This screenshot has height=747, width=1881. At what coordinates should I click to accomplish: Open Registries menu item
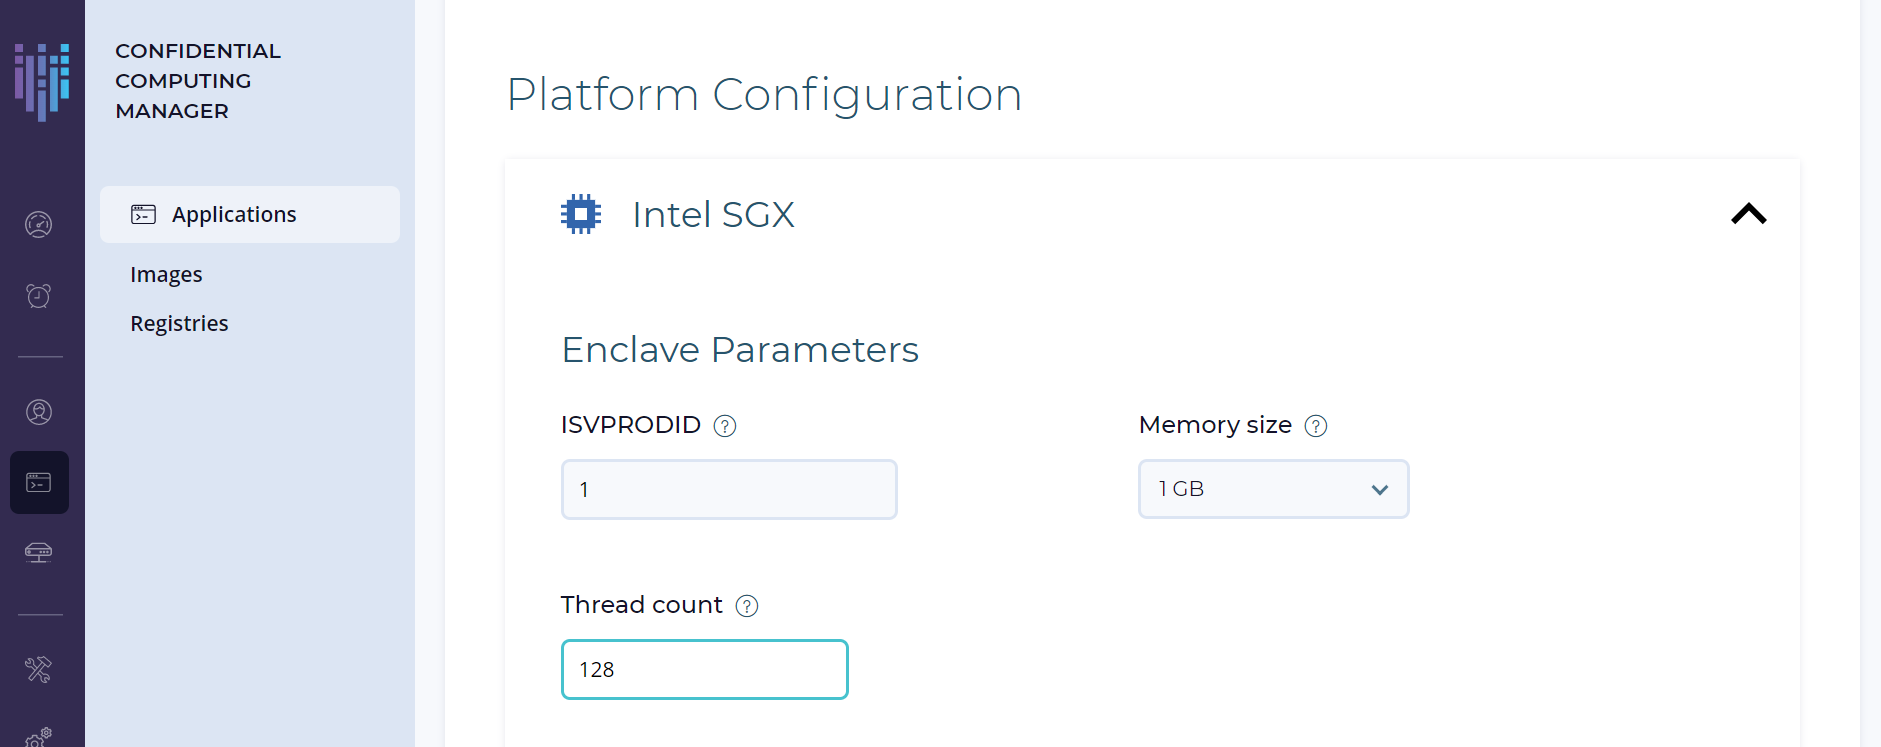coord(179,323)
